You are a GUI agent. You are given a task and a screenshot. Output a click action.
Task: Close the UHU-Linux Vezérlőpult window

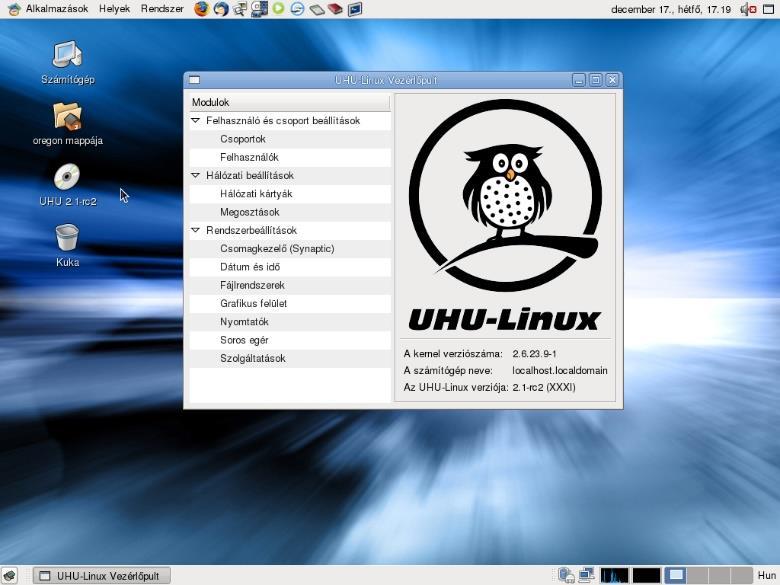click(x=612, y=80)
